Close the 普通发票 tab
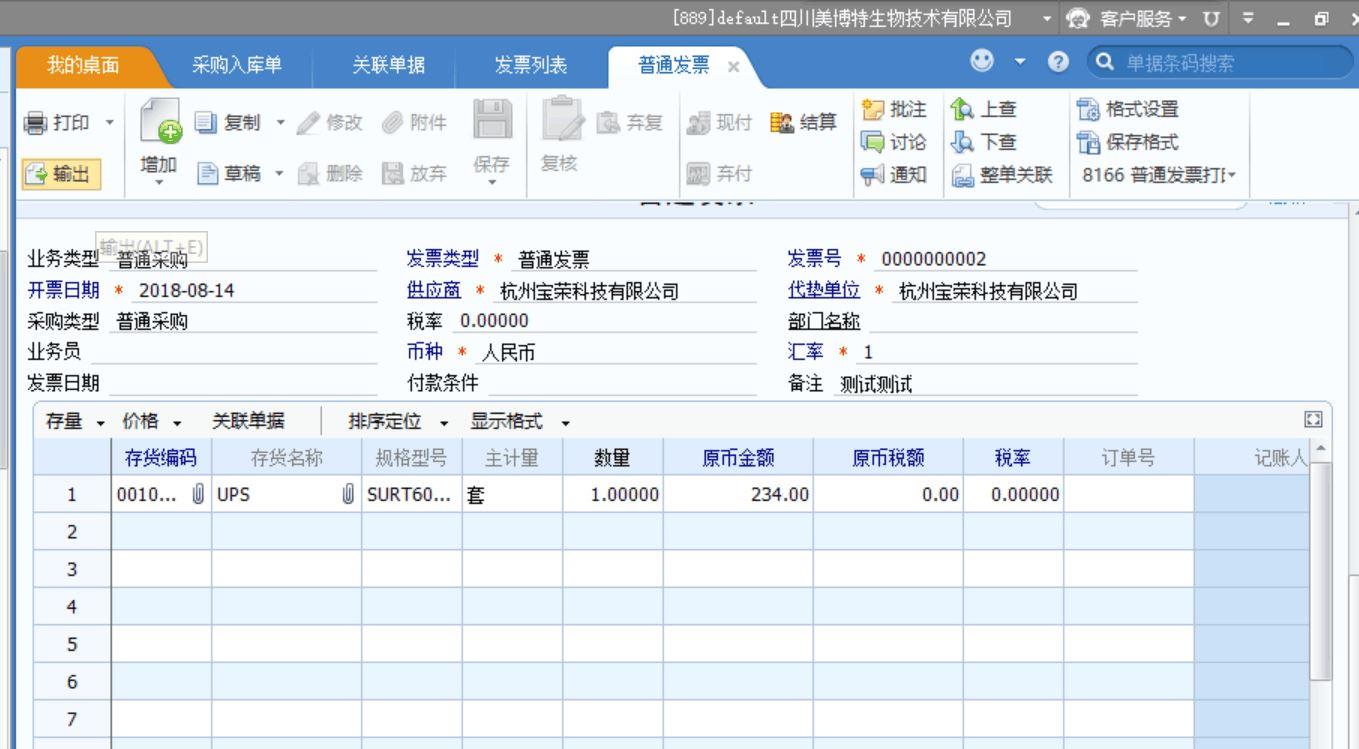The image size is (1359, 749). pos(732,66)
